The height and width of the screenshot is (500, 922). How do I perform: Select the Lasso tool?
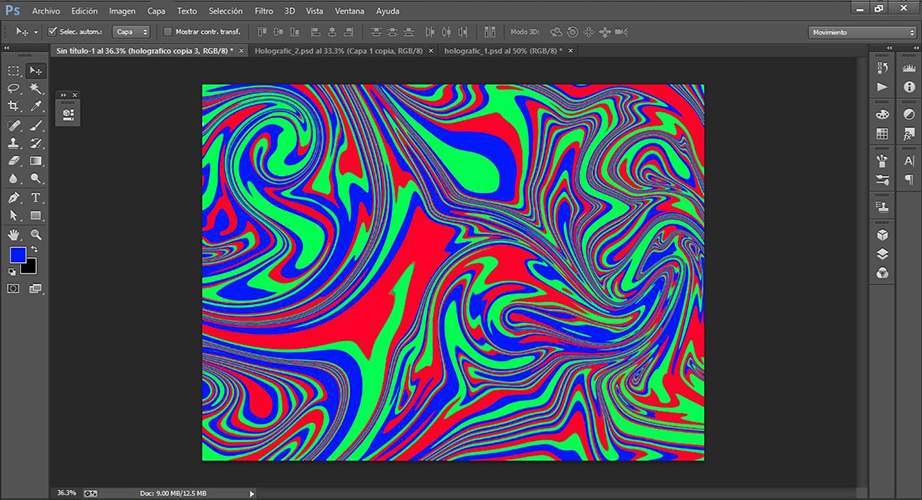14,89
